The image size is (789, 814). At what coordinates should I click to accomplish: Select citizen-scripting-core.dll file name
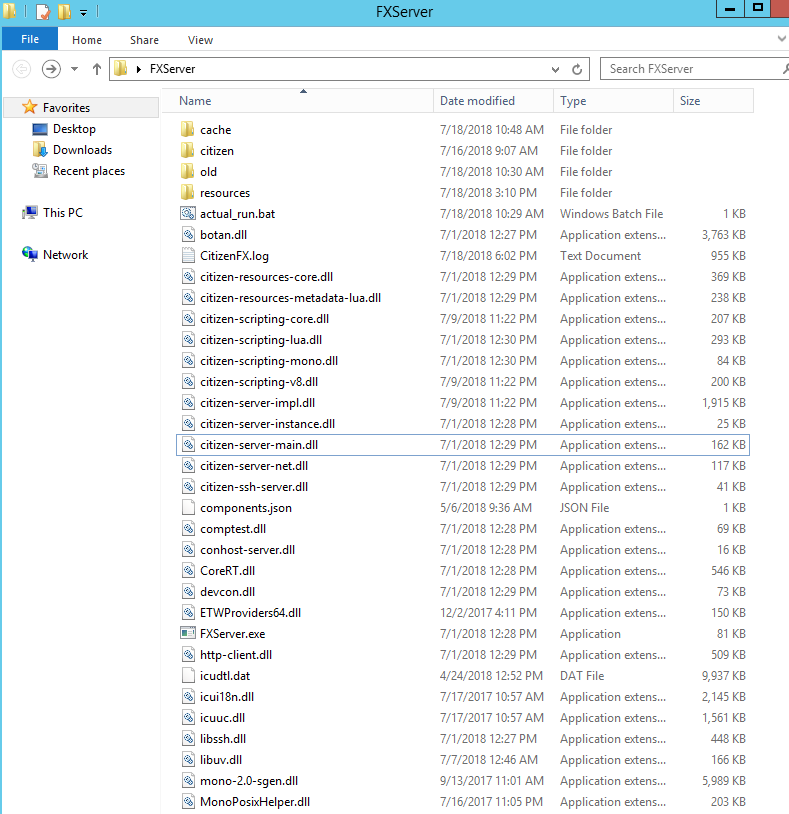(264, 319)
